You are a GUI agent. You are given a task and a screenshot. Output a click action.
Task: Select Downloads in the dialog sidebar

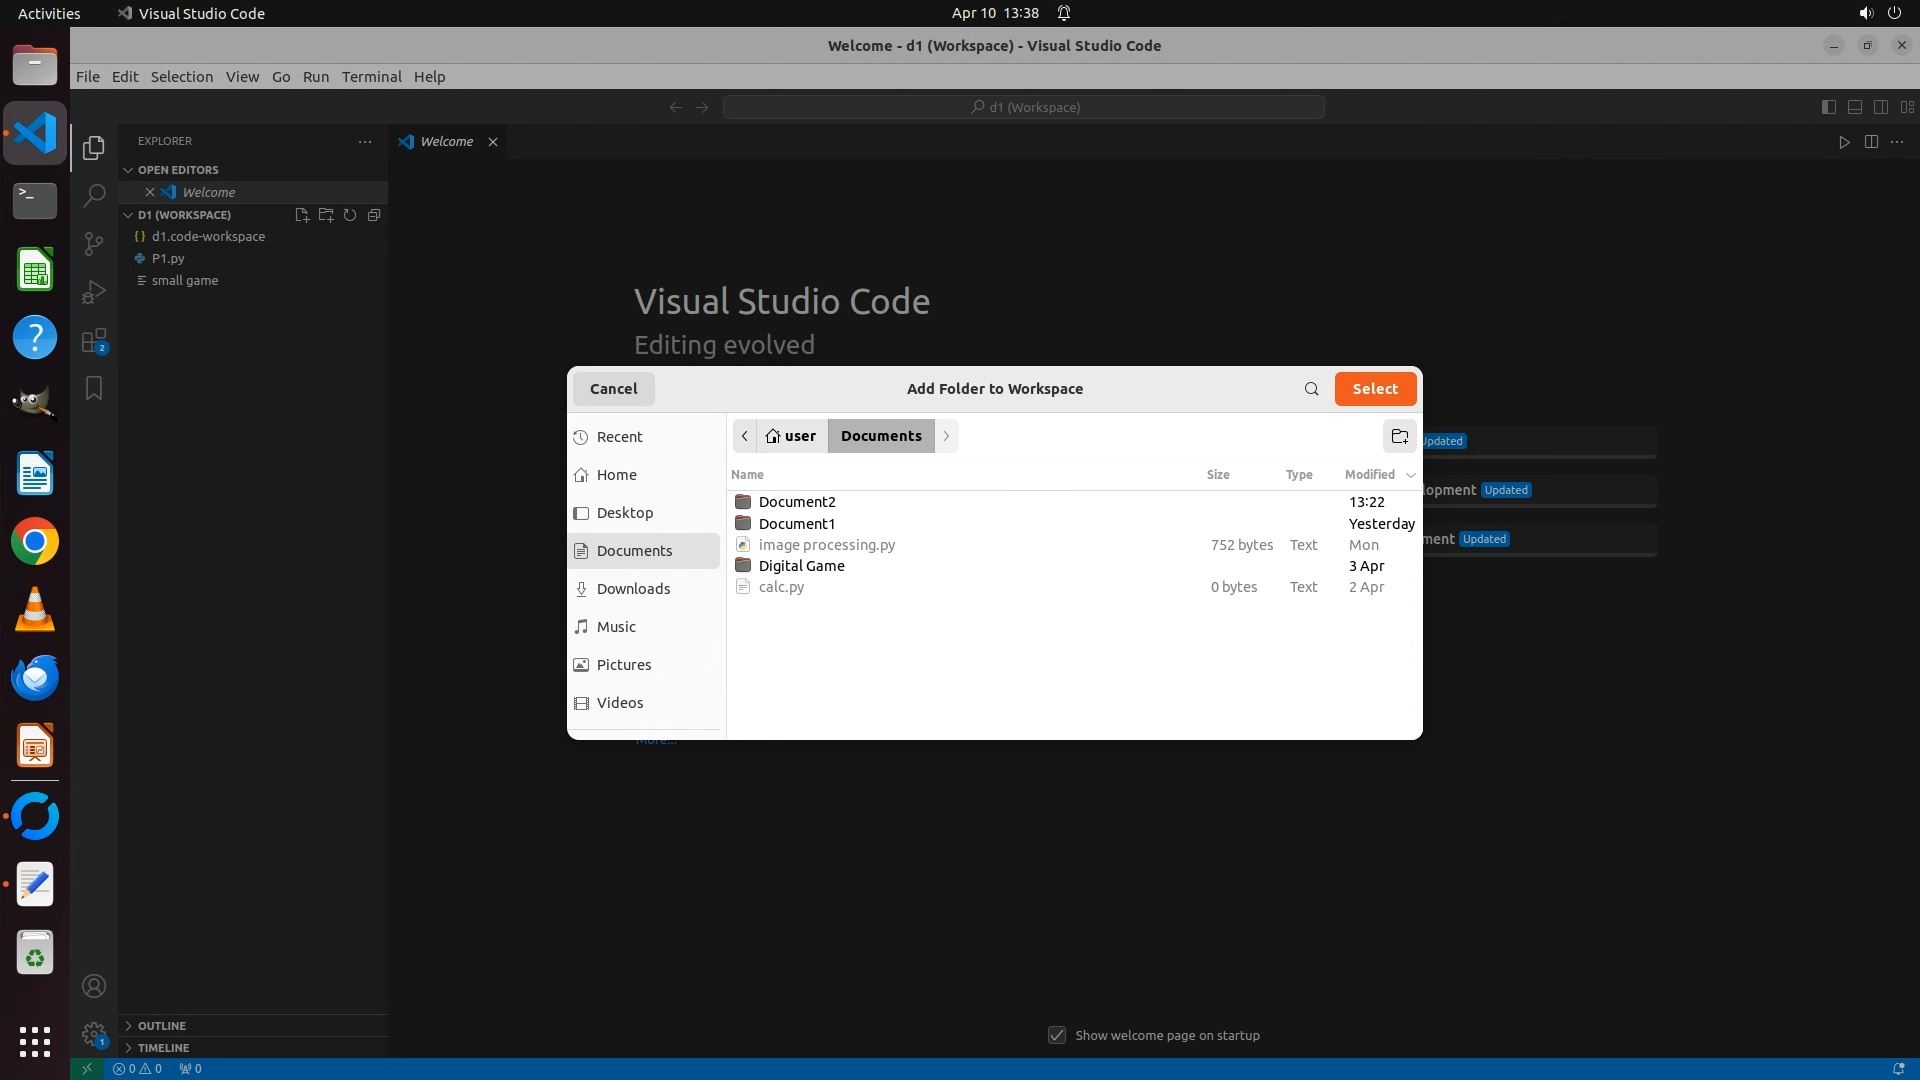coord(633,589)
